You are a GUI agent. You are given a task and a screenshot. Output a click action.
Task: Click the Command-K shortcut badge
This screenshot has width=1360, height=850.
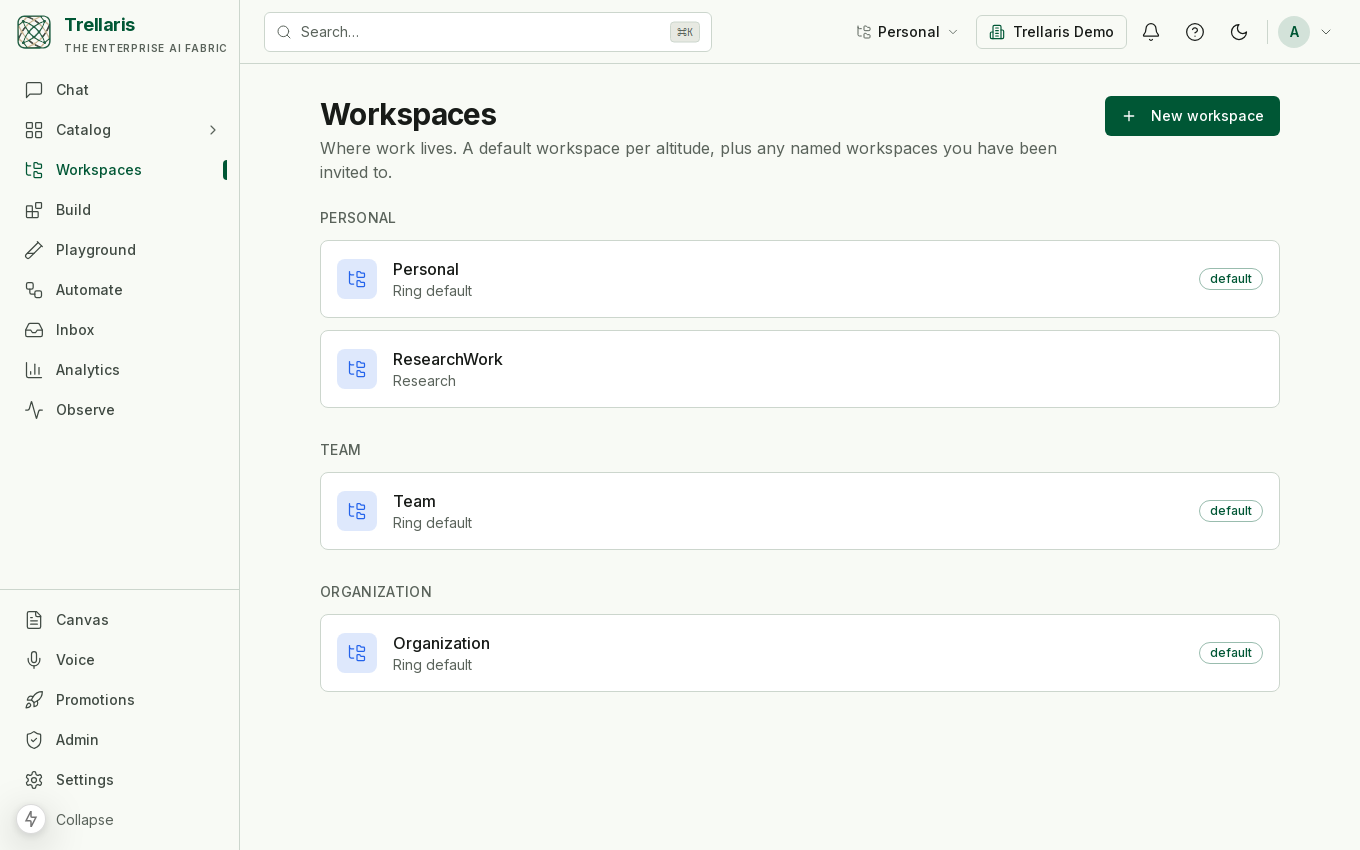coord(685,32)
